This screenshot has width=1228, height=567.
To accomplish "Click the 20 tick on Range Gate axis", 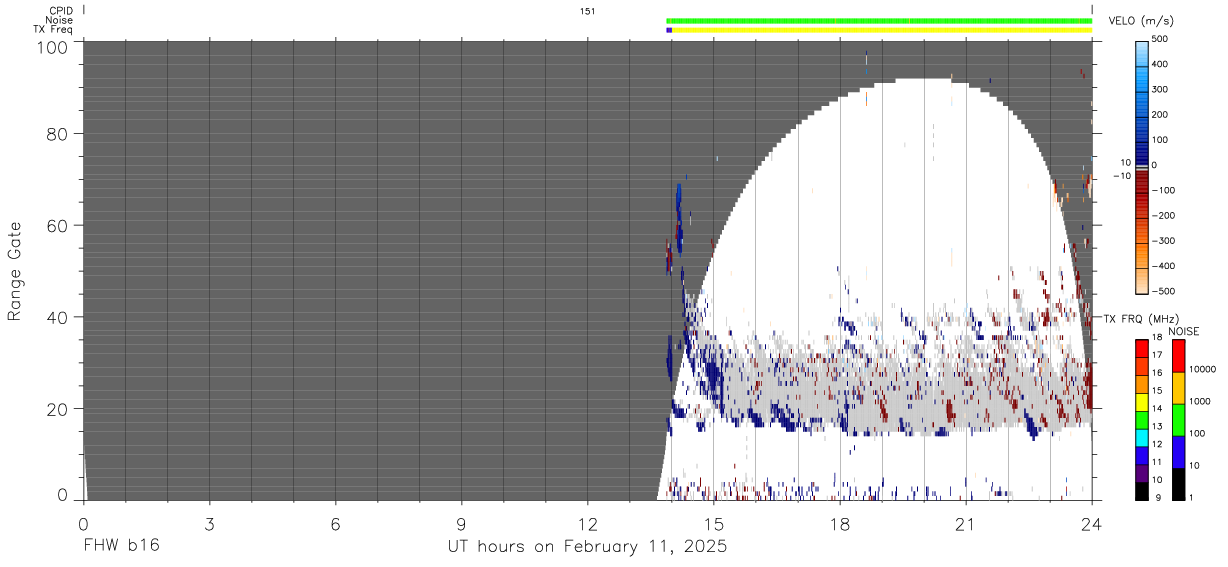I will tap(57, 409).
